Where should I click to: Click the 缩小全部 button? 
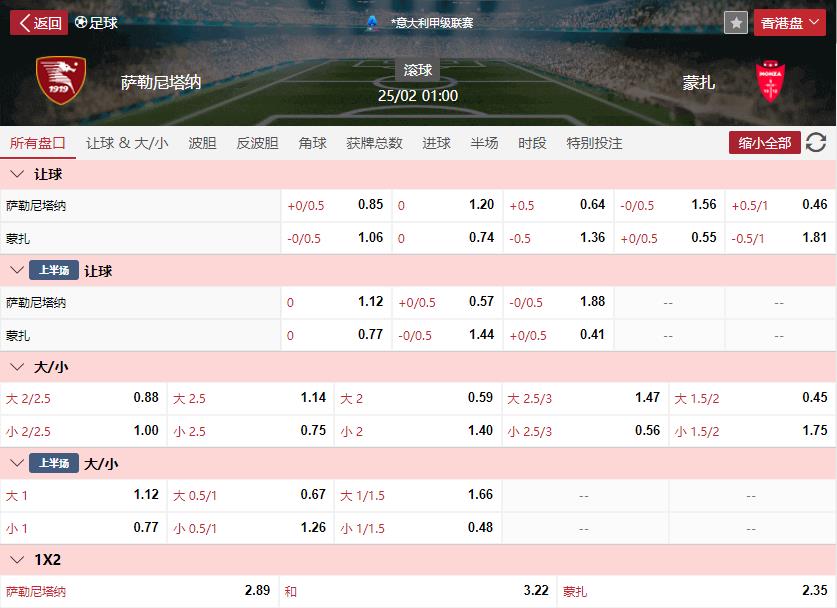click(765, 143)
